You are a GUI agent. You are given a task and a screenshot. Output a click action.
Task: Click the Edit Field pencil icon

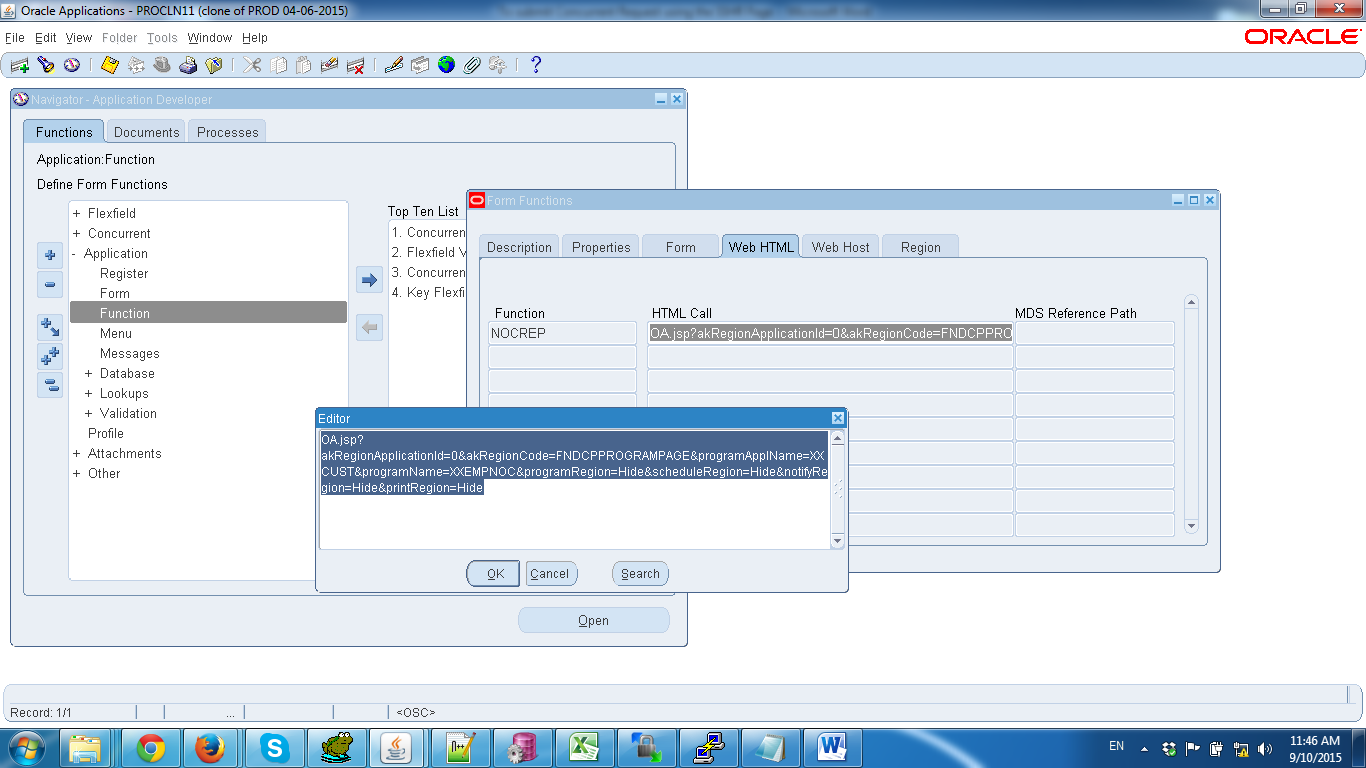click(393, 65)
